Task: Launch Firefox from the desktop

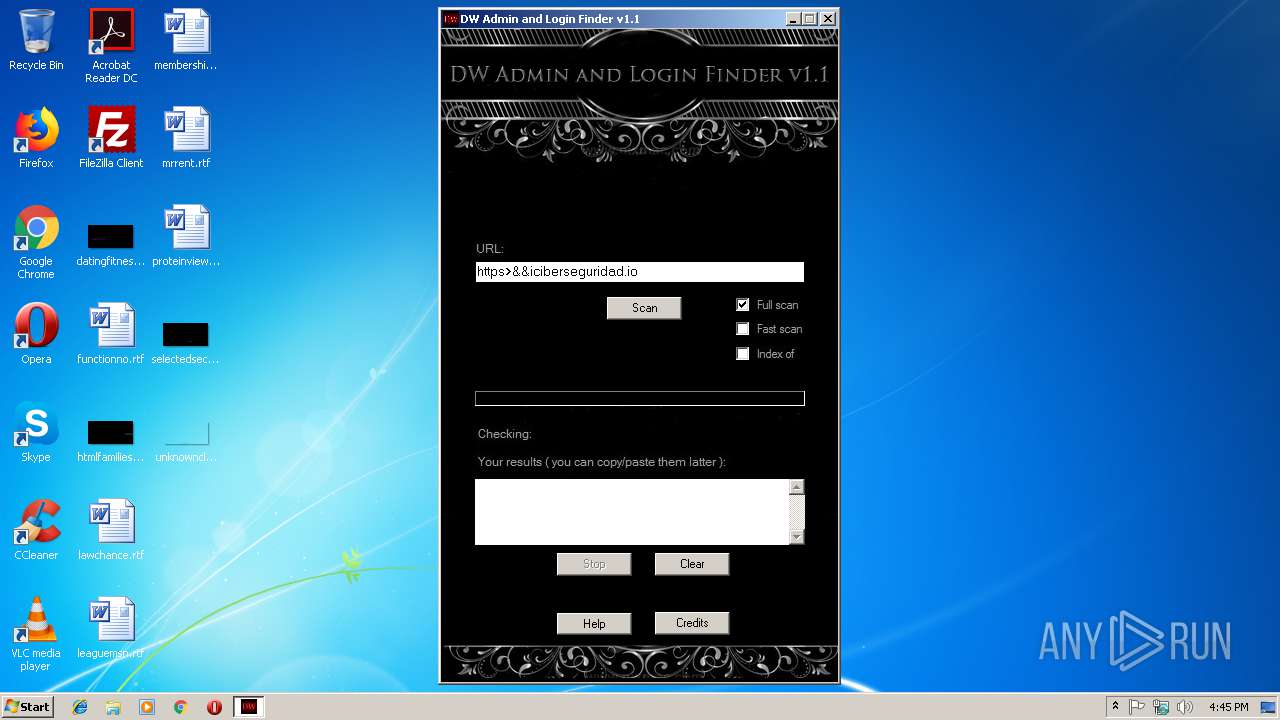Action: pyautogui.click(x=36, y=138)
